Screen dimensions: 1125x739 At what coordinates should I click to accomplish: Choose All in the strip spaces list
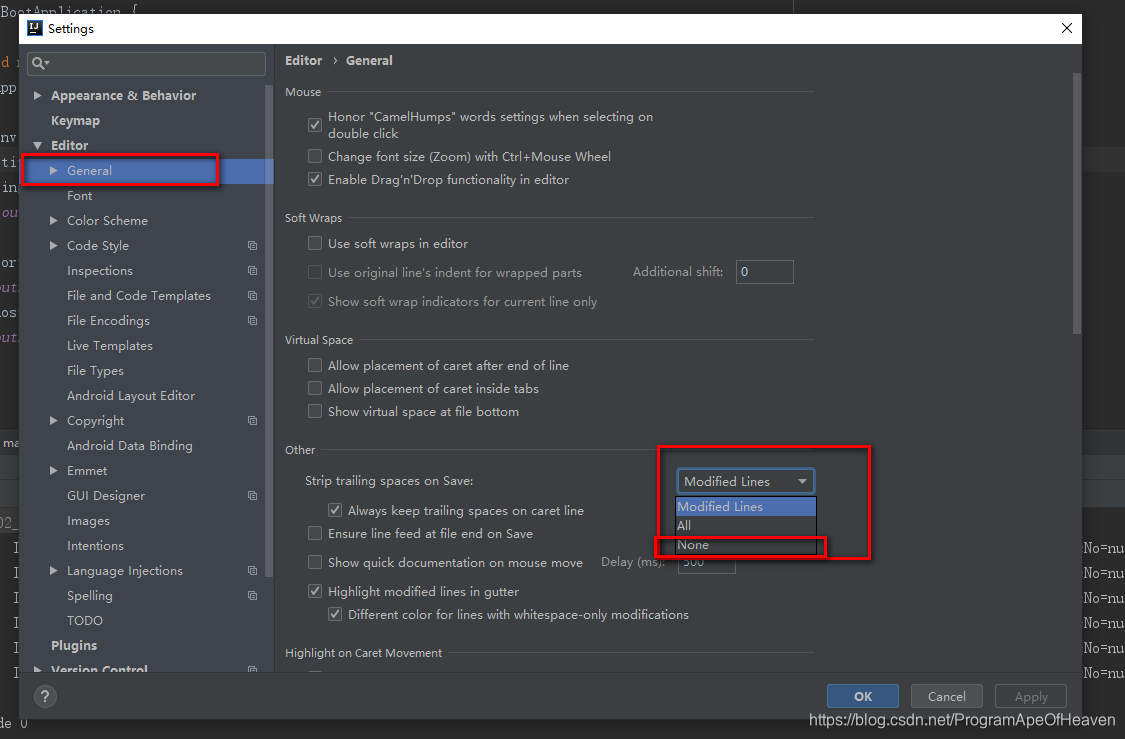coord(745,526)
